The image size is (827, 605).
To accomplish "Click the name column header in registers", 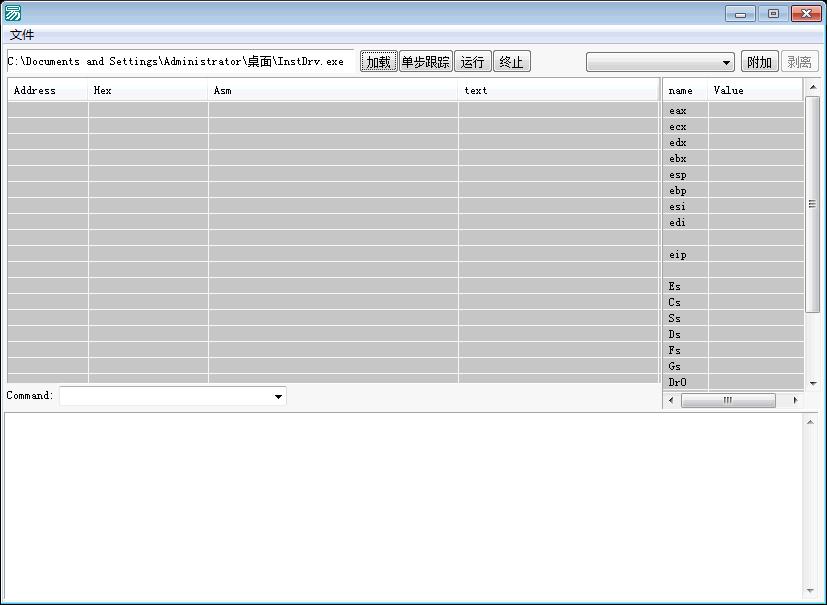I will point(685,90).
